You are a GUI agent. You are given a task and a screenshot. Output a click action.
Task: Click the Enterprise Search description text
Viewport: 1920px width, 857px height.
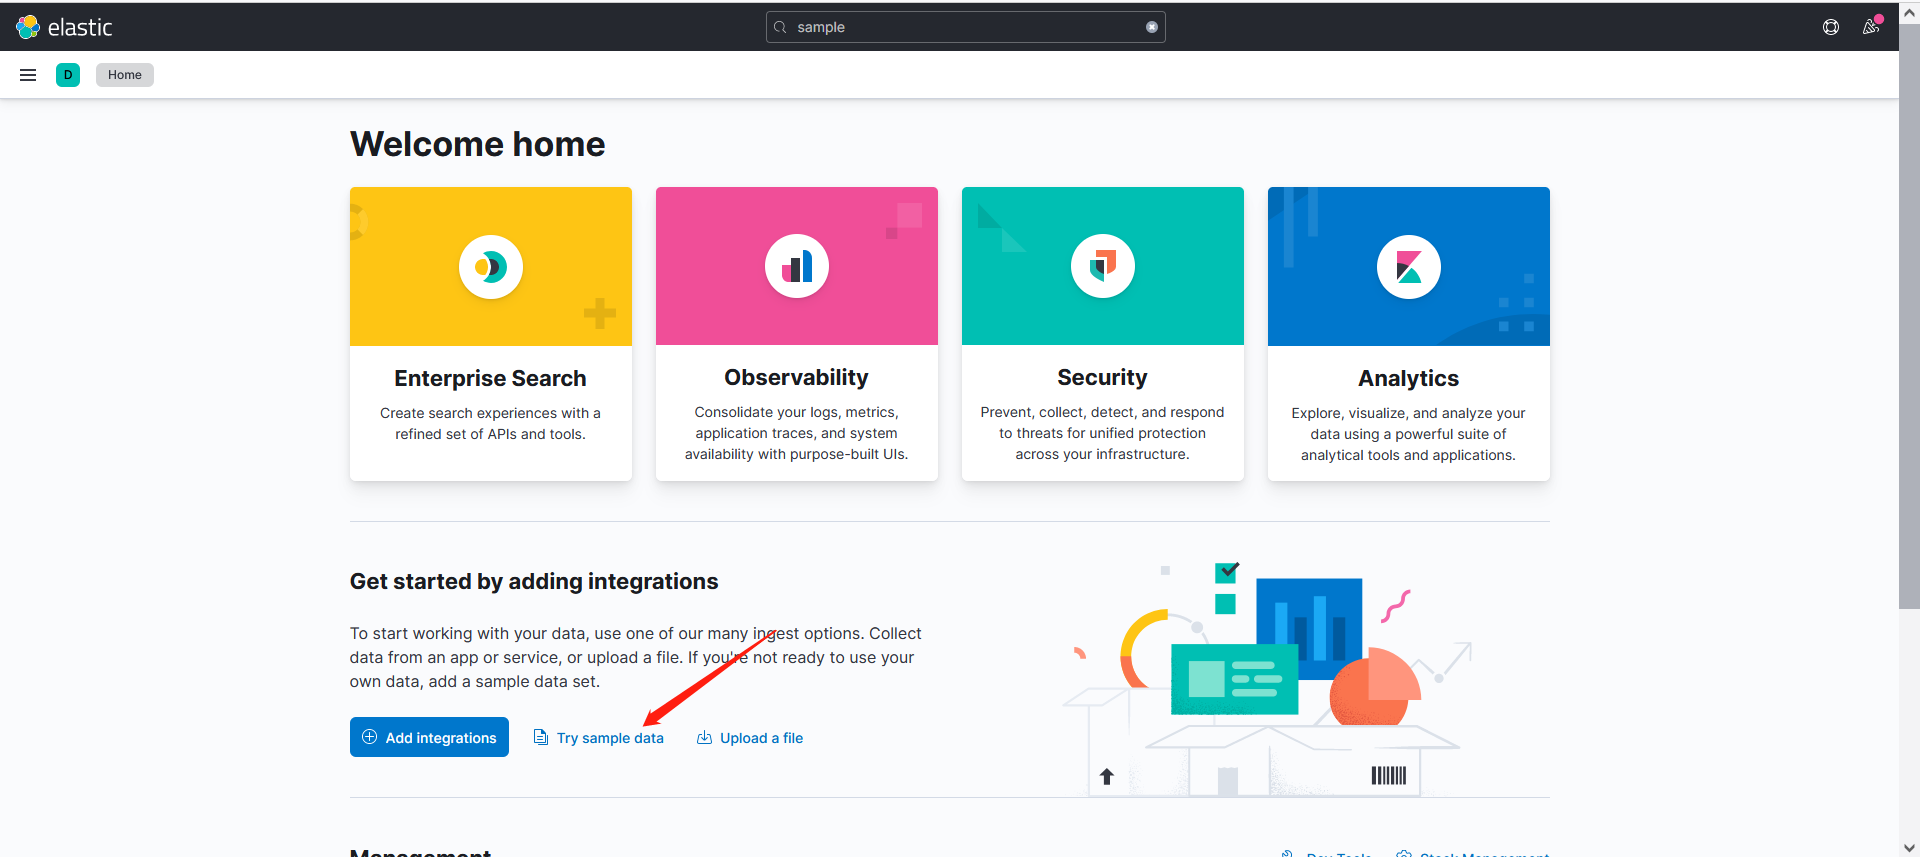pos(490,423)
